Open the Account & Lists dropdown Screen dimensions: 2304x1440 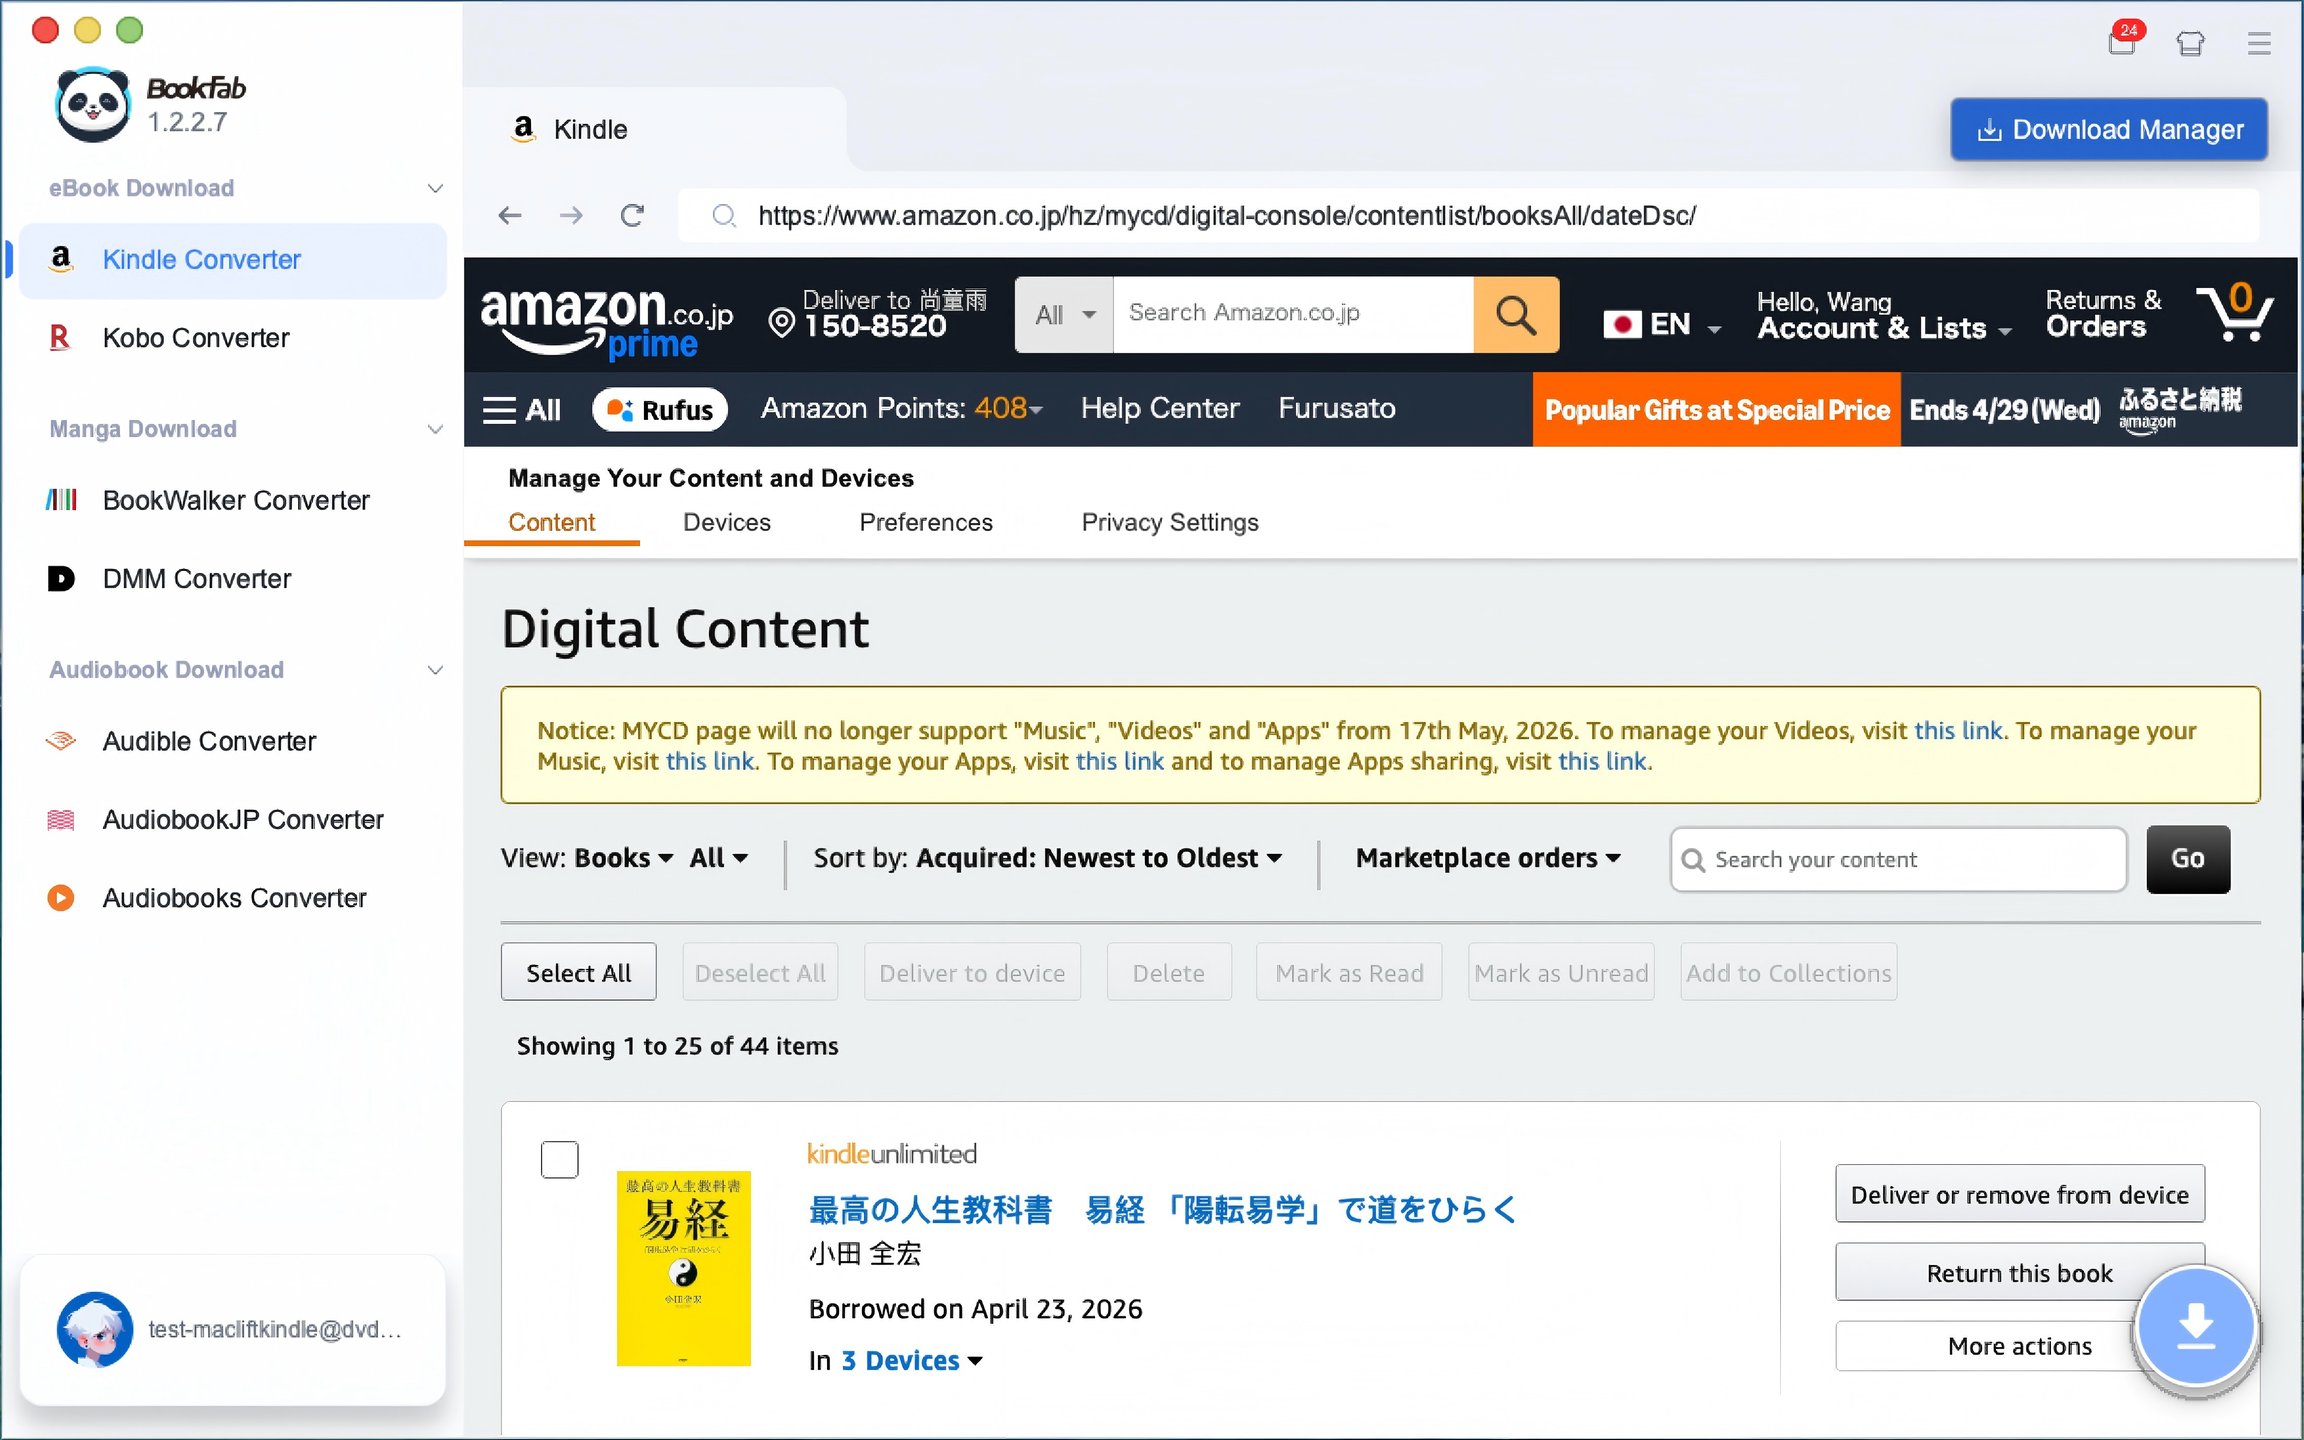pos(1884,316)
